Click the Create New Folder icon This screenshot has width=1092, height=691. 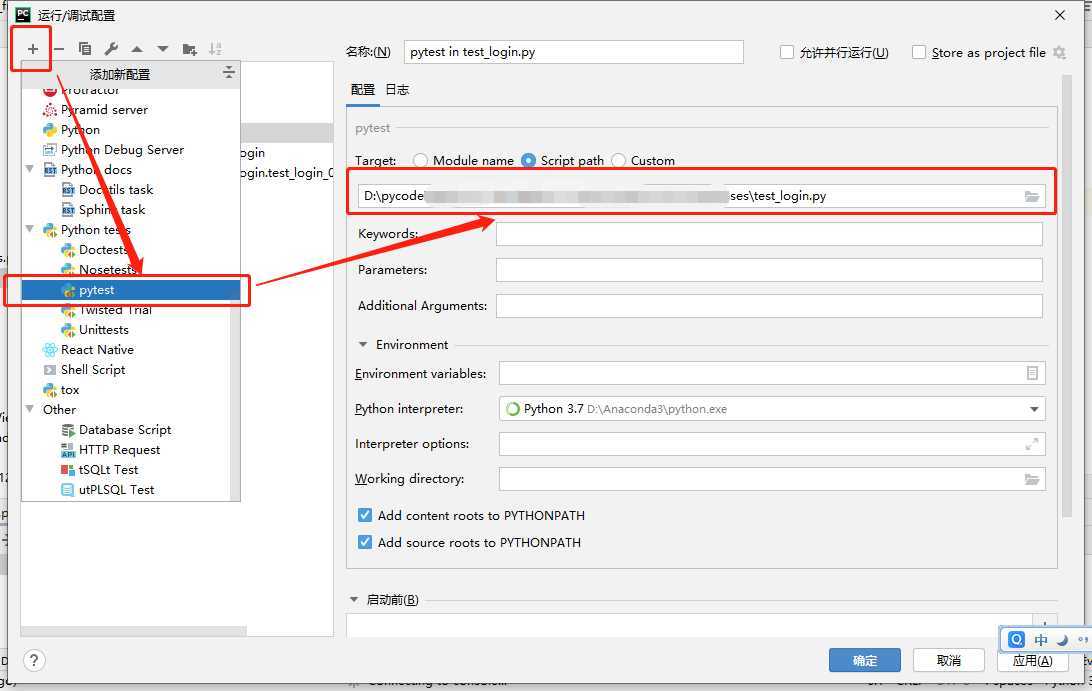[189, 49]
